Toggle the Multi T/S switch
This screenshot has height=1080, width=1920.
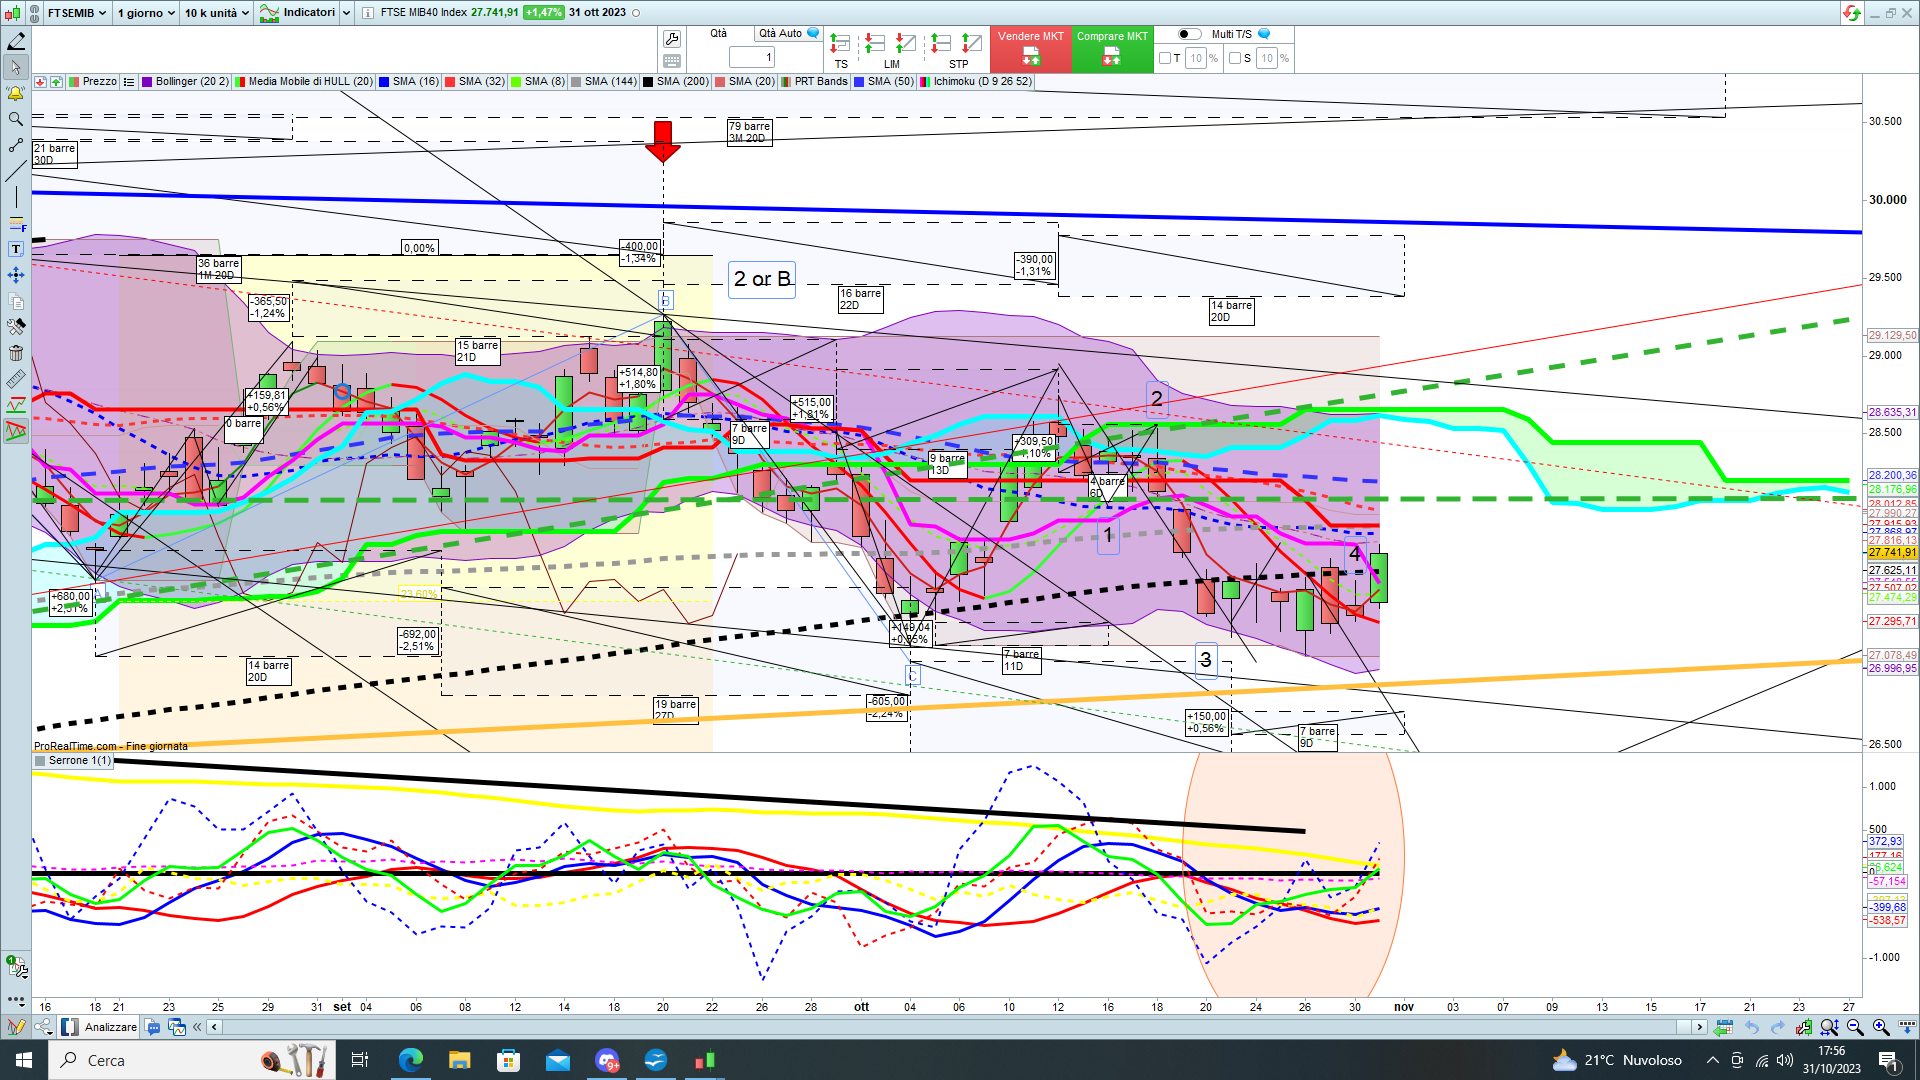1188,34
